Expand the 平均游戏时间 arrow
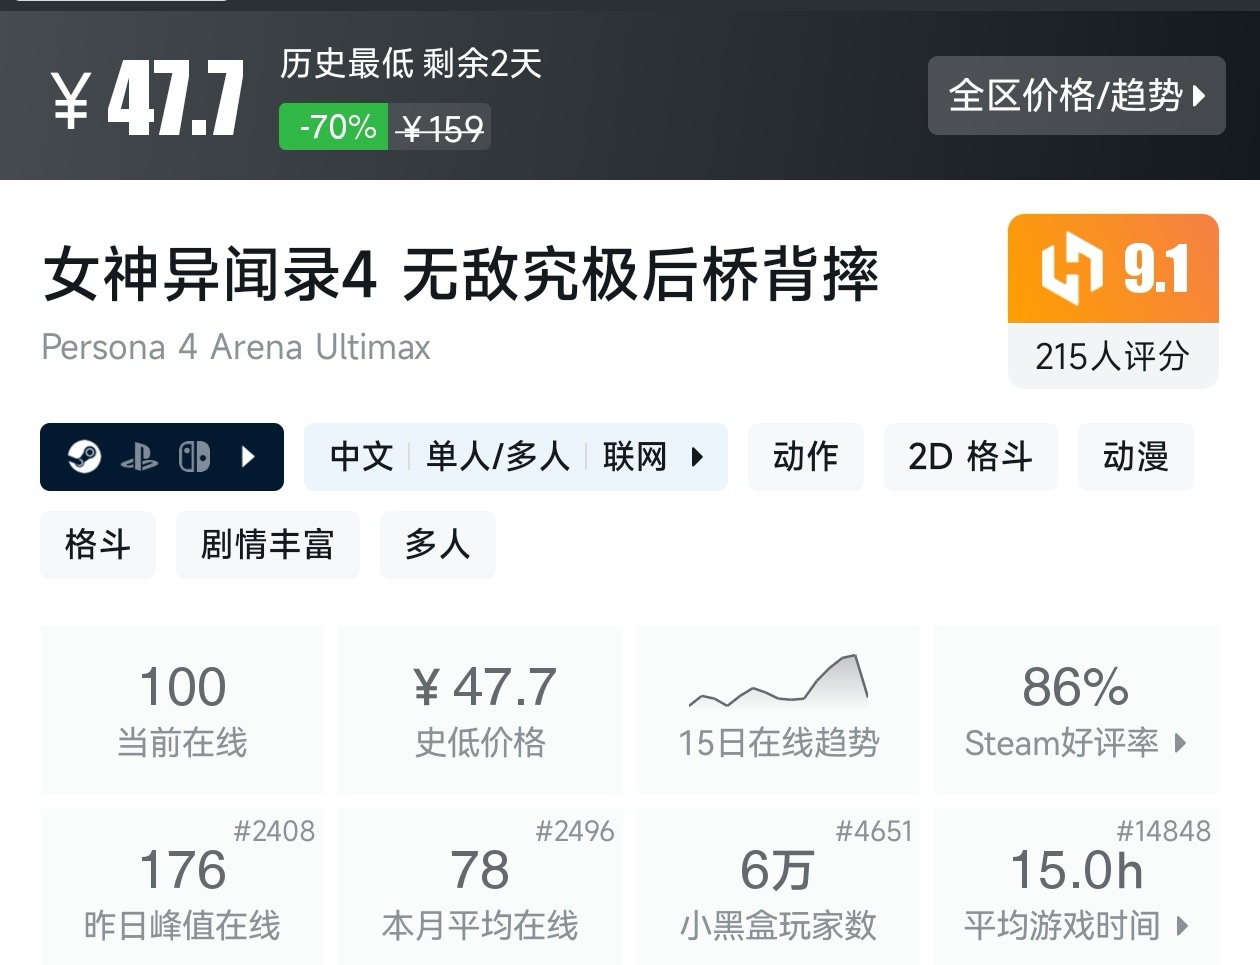 click(1182, 926)
